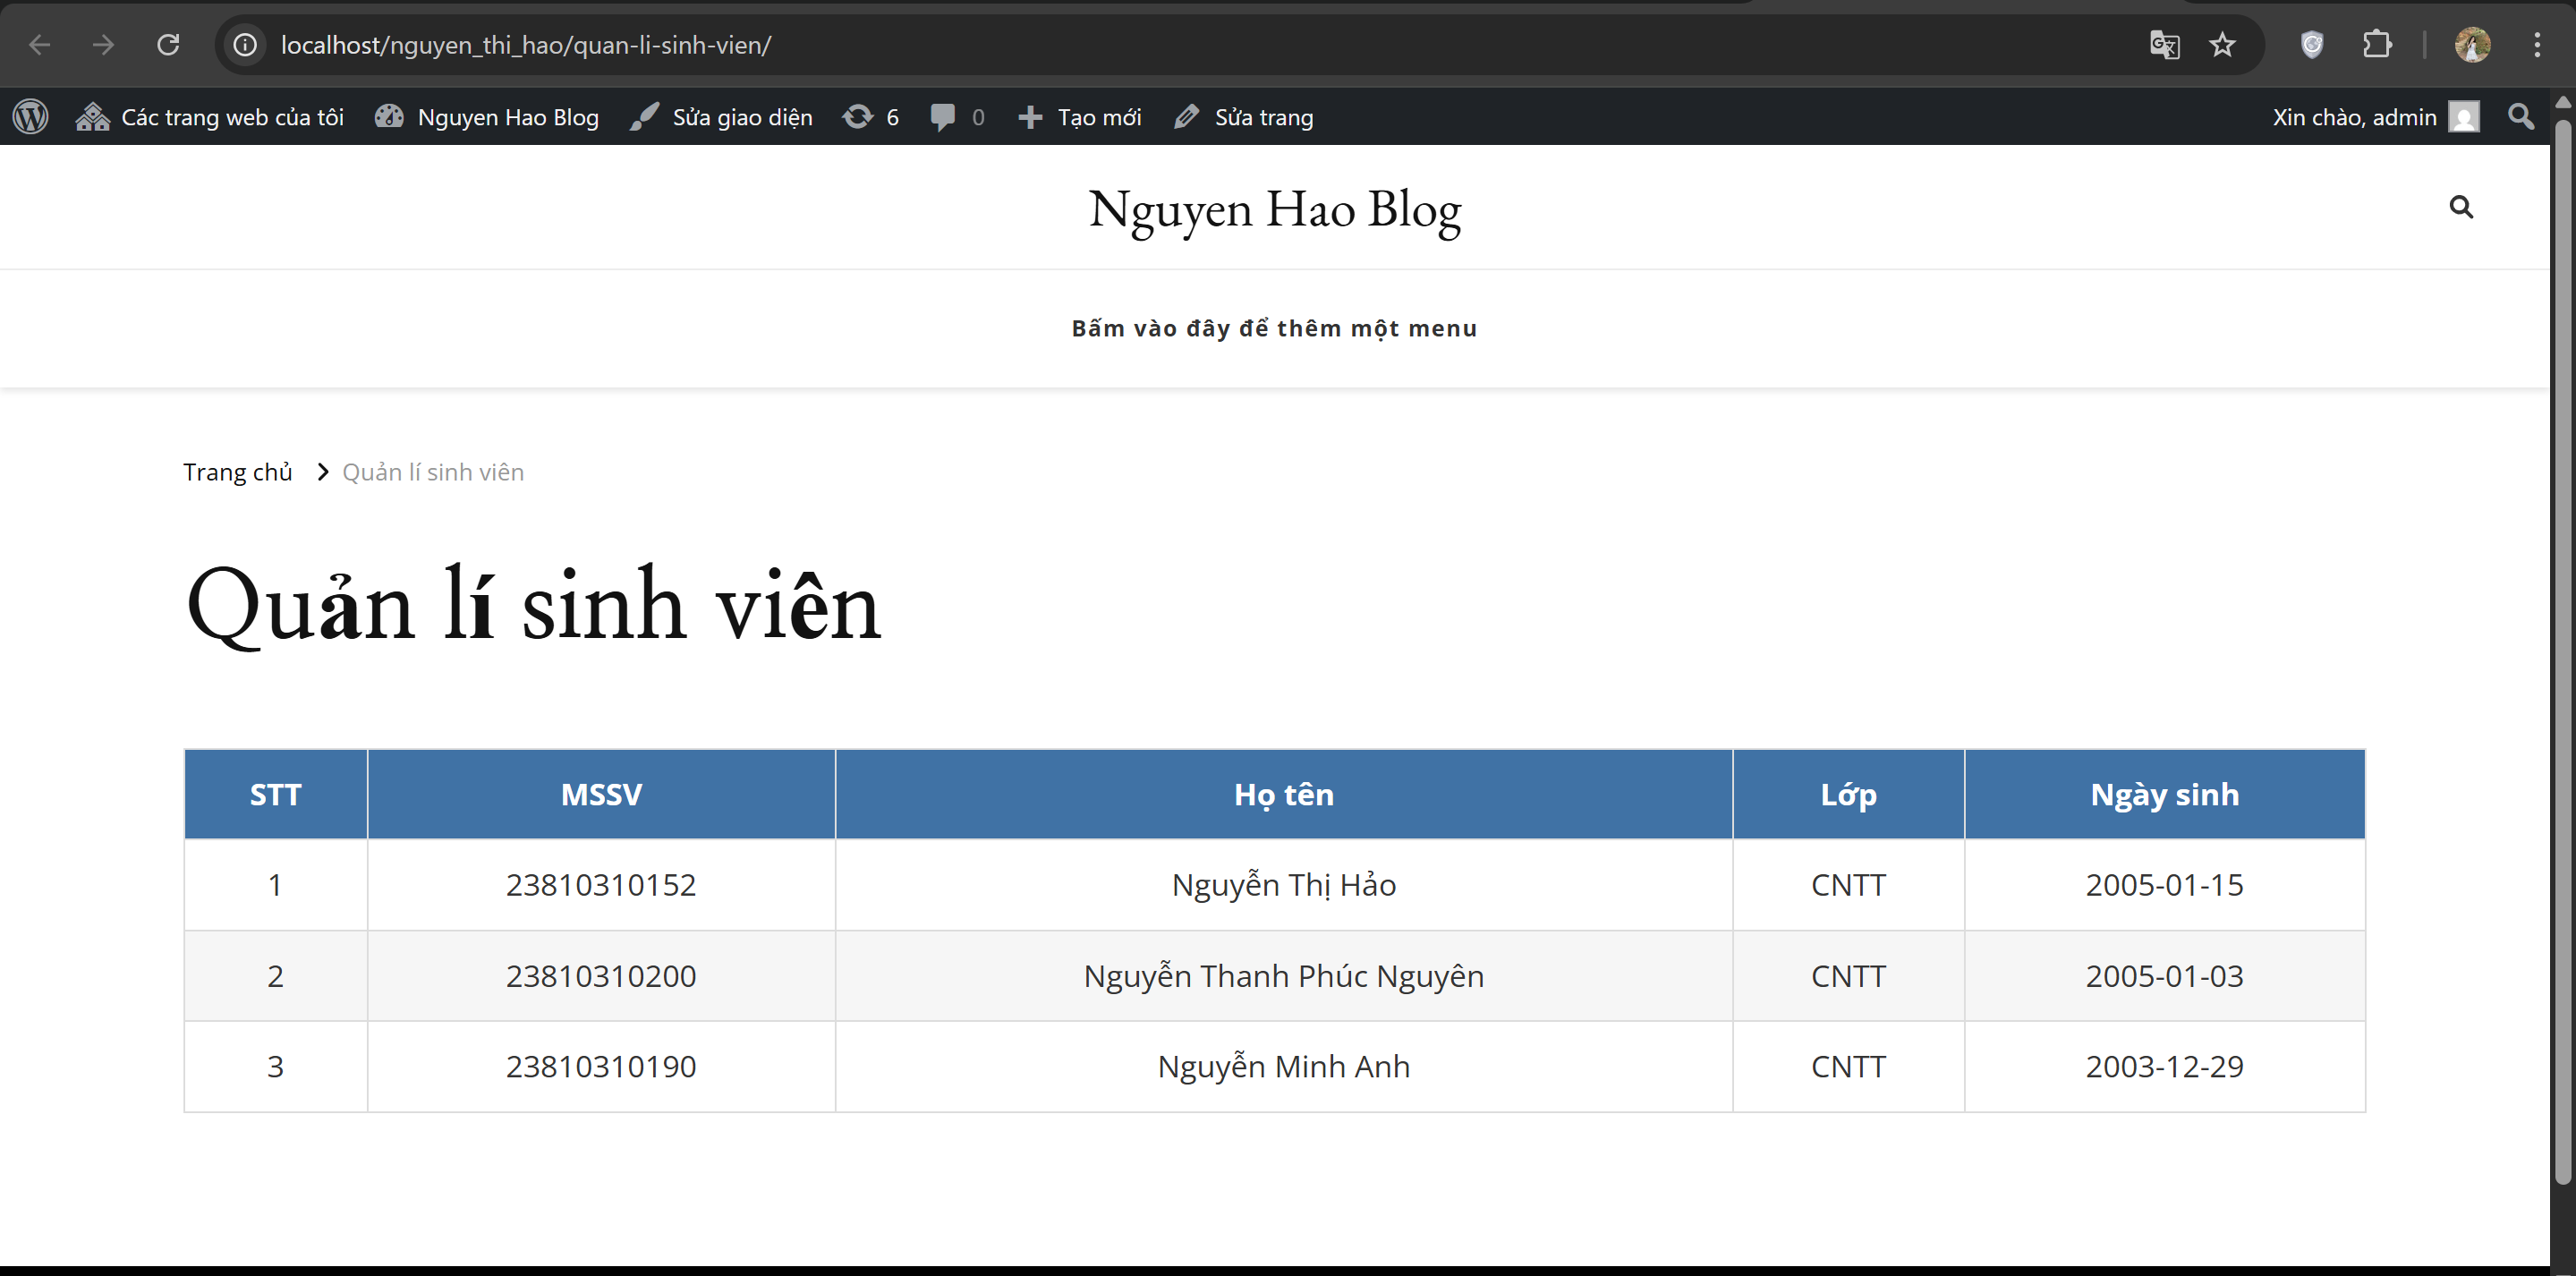2576x1276 pixels.
Task: Click Tạo mới to create new content
Action: tap(1080, 117)
